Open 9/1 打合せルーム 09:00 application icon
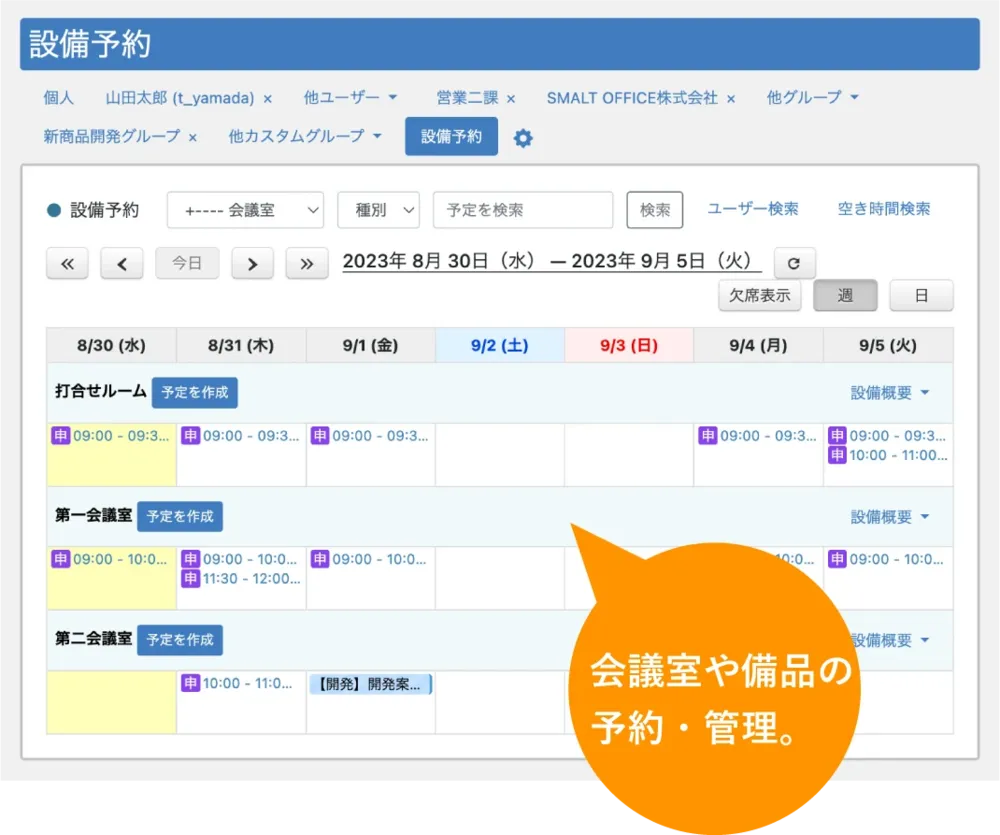 point(320,436)
